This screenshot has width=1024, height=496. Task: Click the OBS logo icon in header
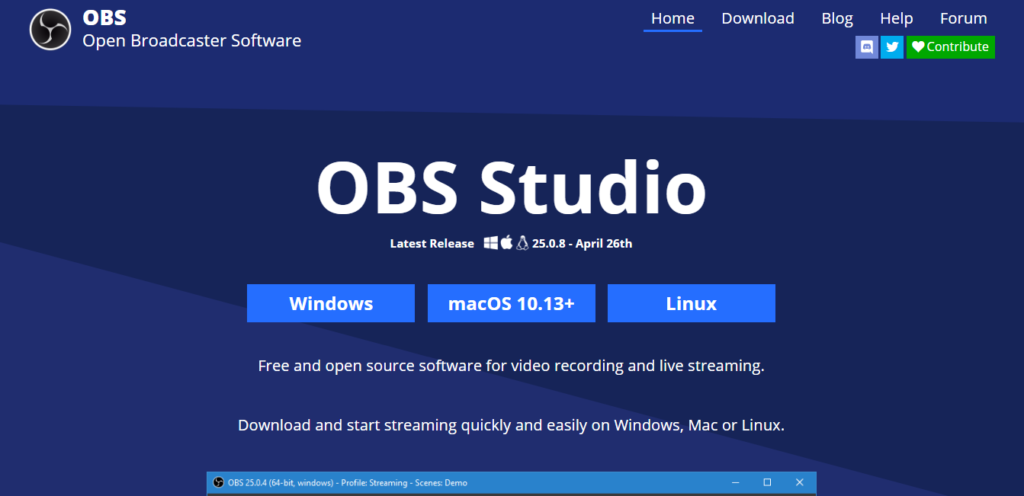click(x=50, y=29)
